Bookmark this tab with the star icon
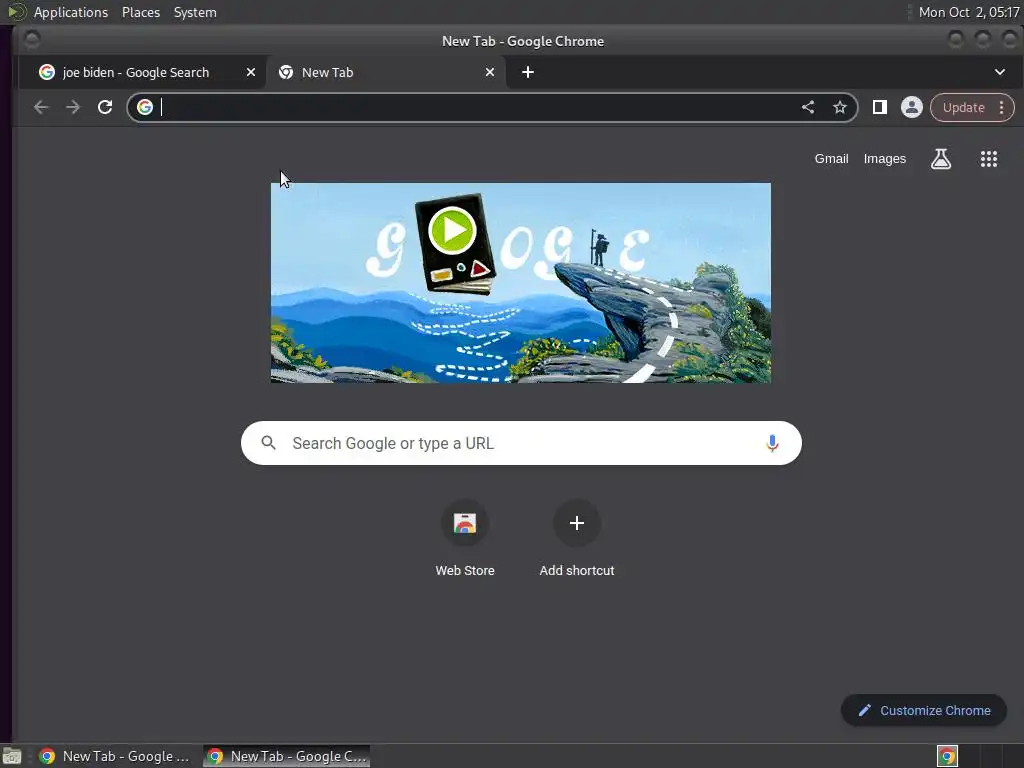 840,107
